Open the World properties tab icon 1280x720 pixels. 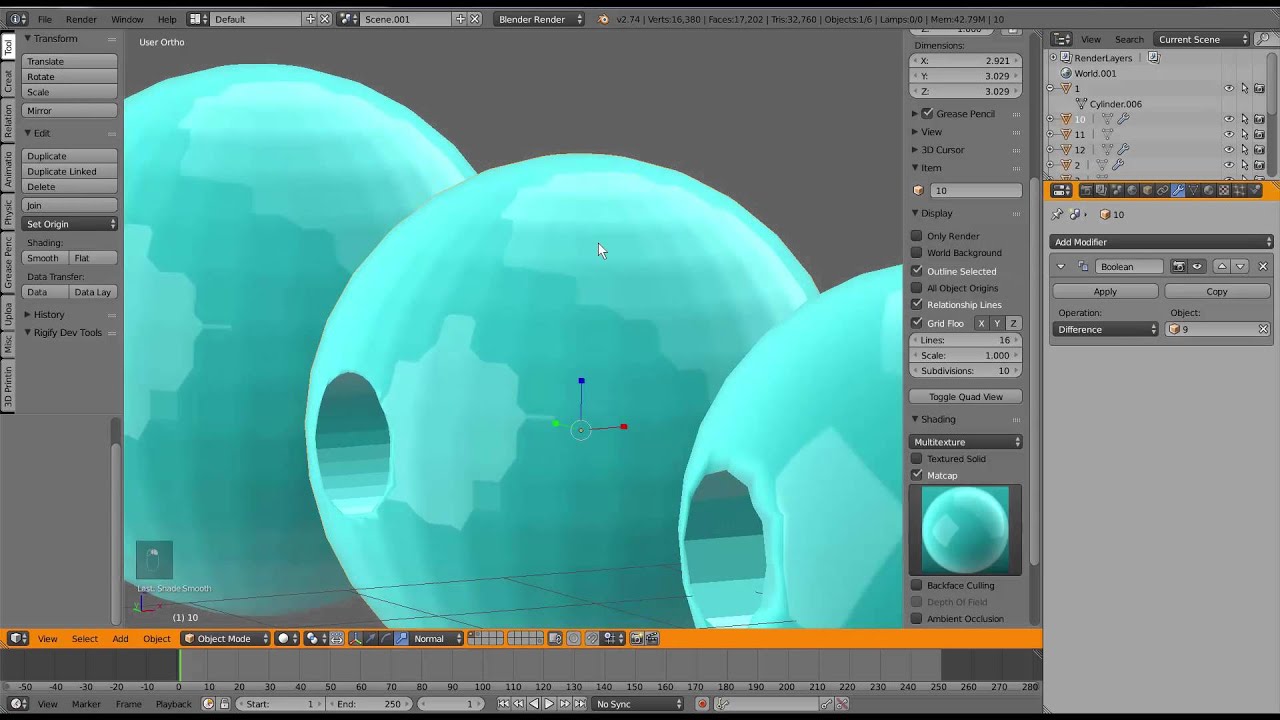pos(1132,190)
